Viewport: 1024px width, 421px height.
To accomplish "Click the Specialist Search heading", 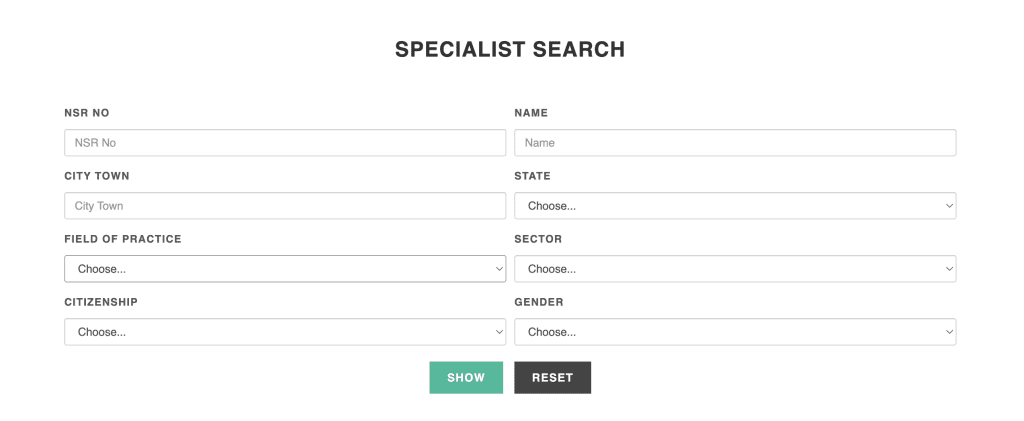I will pyautogui.click(x=510, y=49).
